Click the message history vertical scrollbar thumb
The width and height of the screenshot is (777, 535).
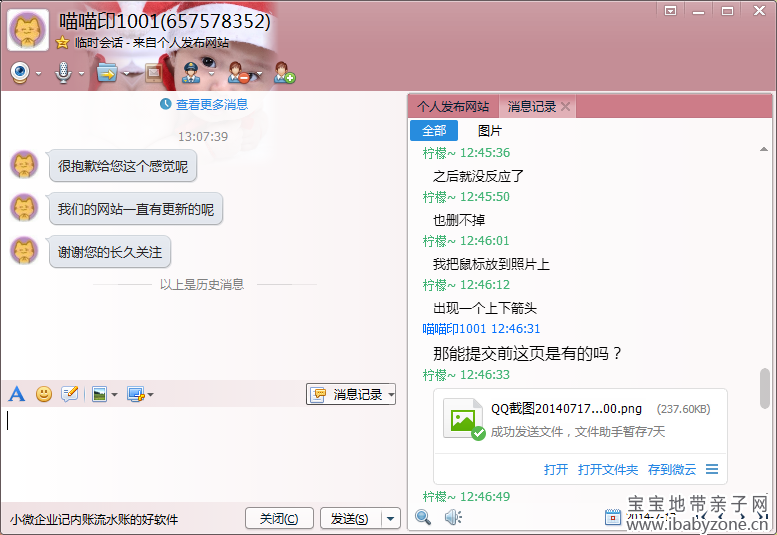click(x=765, y=388)
